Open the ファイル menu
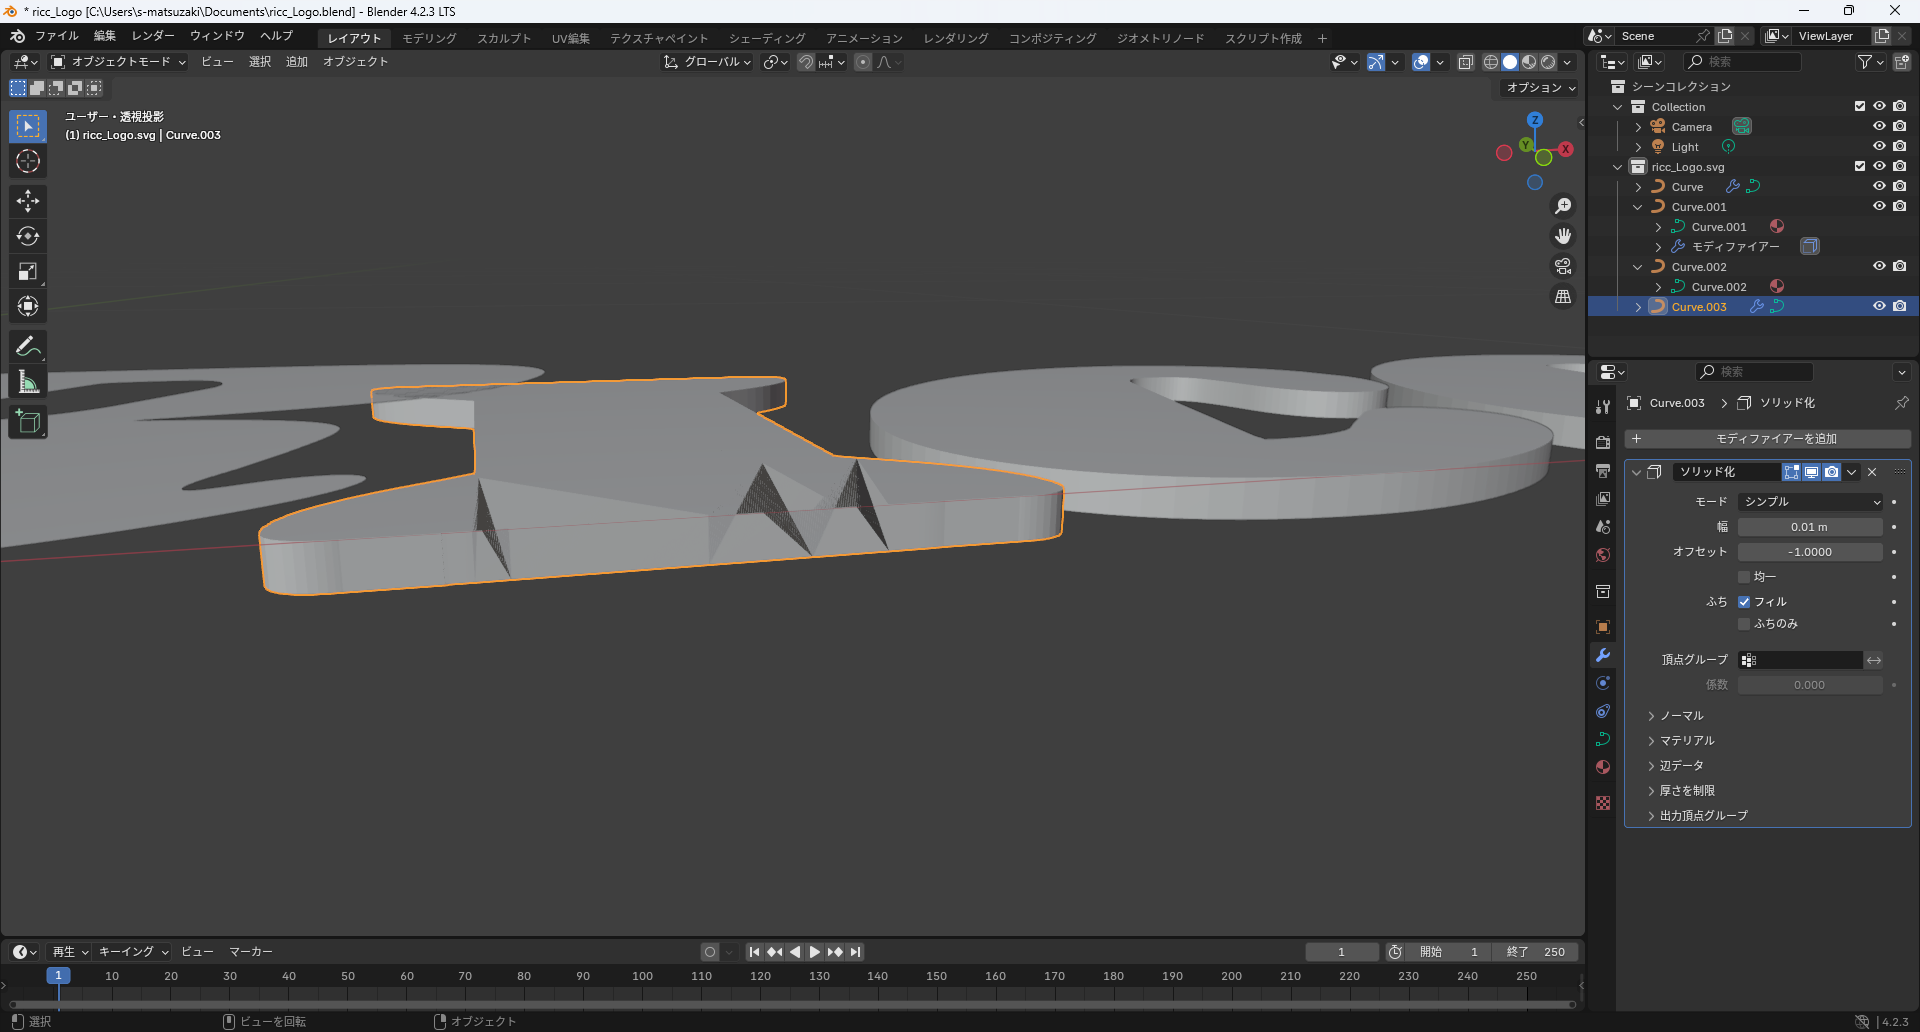Viewport: 1920px width, 1032px height. tap(56, 36)
